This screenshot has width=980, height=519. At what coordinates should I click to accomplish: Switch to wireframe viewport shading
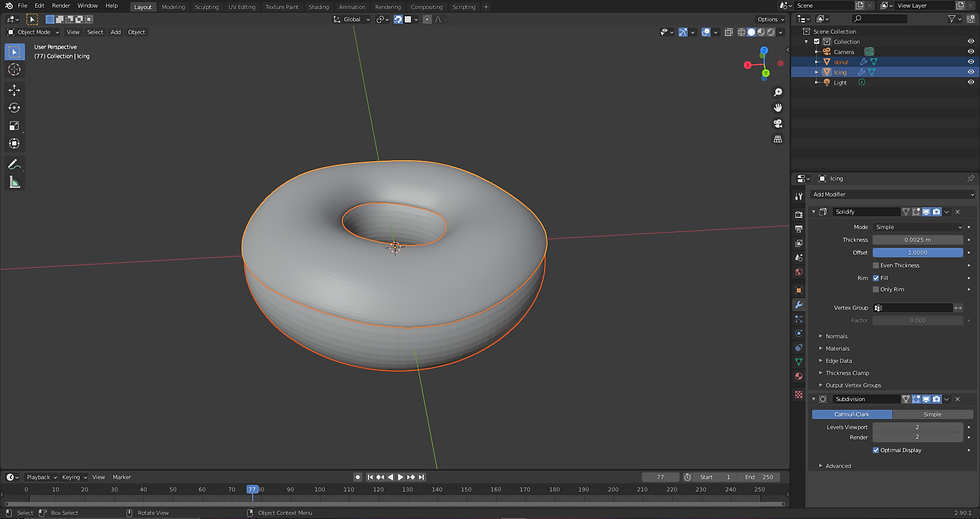click(741, 32)
